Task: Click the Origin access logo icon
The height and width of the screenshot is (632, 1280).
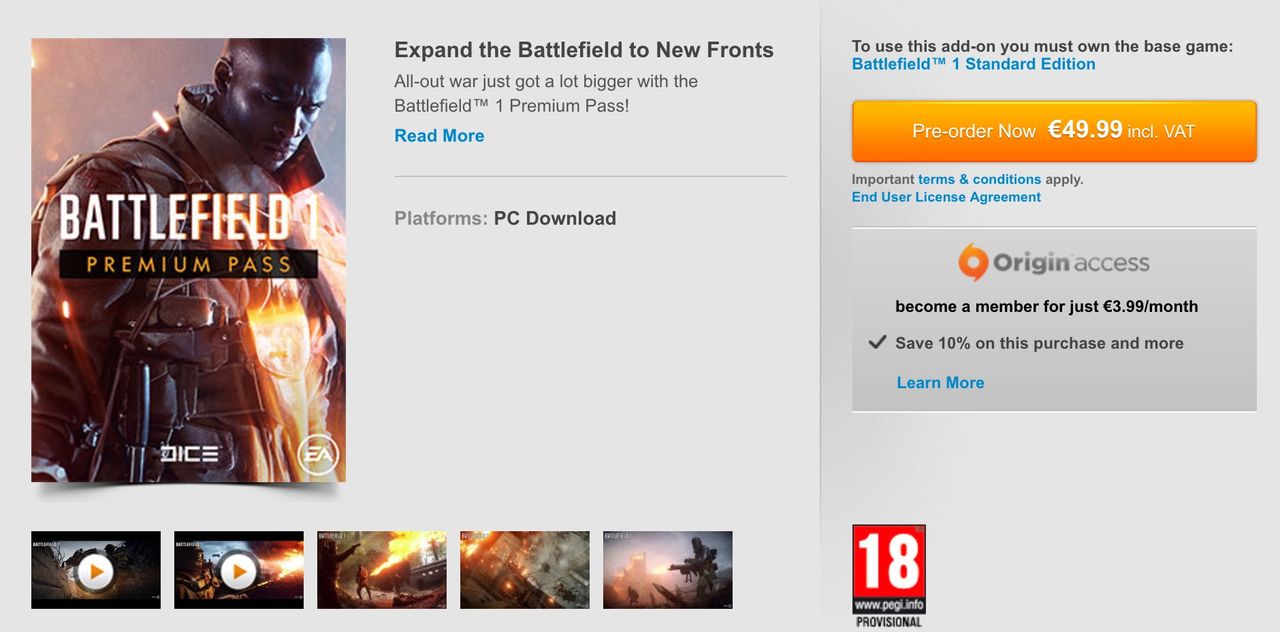Action: click(972, 263)
